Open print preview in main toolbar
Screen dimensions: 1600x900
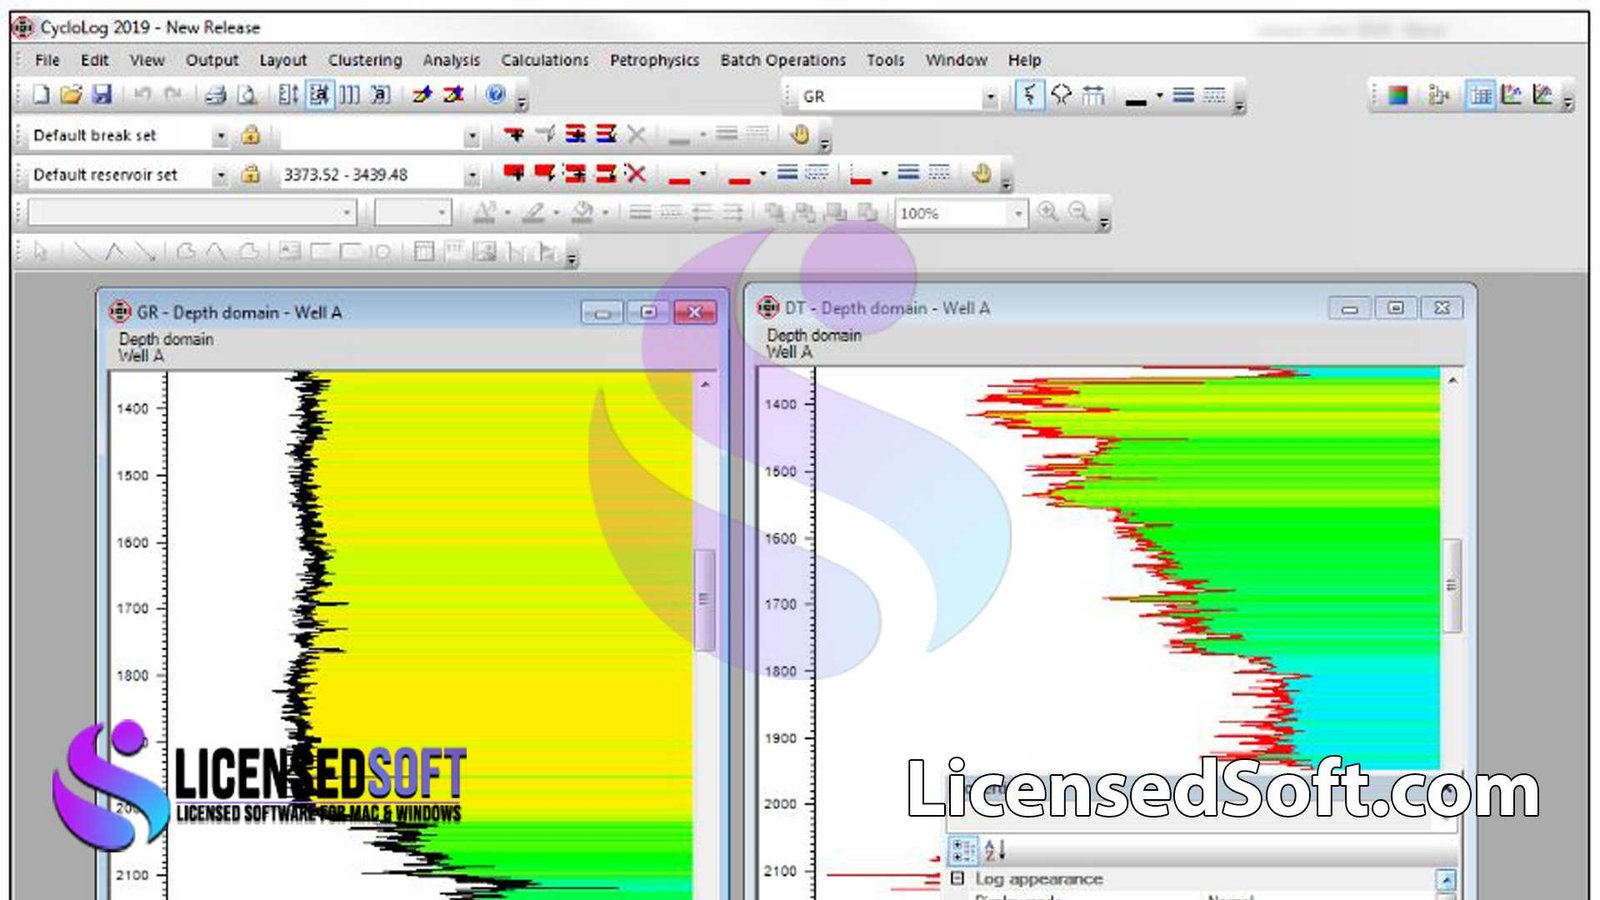click(x=247, y=95)
